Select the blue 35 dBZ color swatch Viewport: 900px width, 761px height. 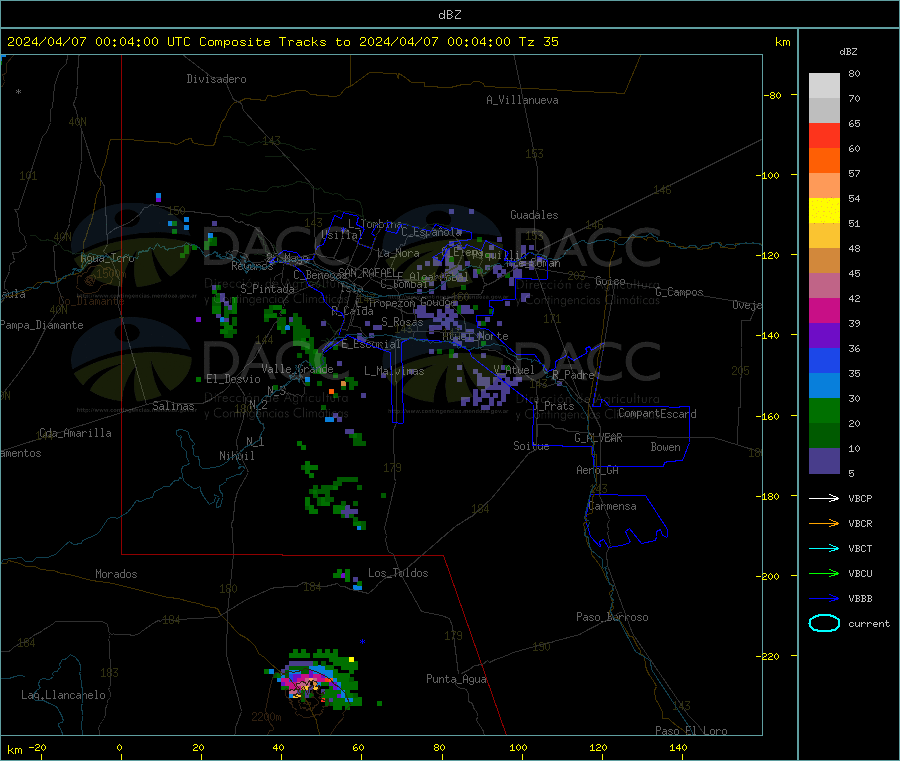(x=824, y=360)
